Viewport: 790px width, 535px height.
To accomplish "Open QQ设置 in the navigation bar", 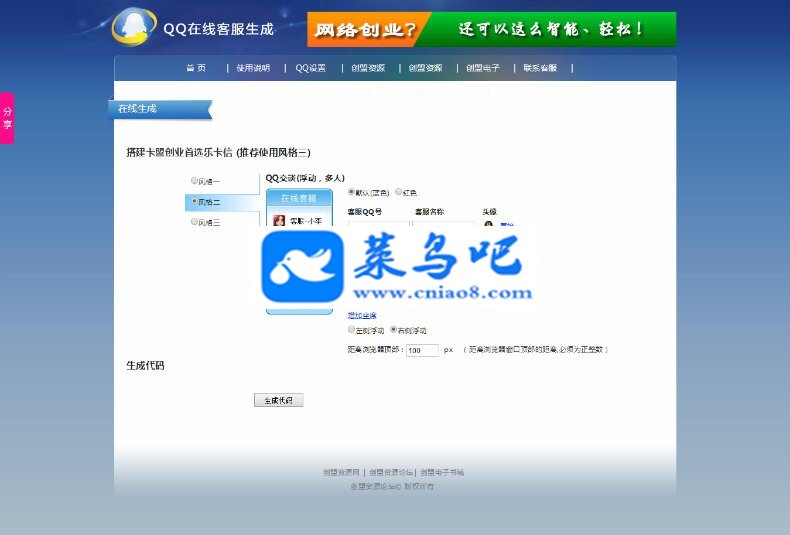I will coord(310,68).
